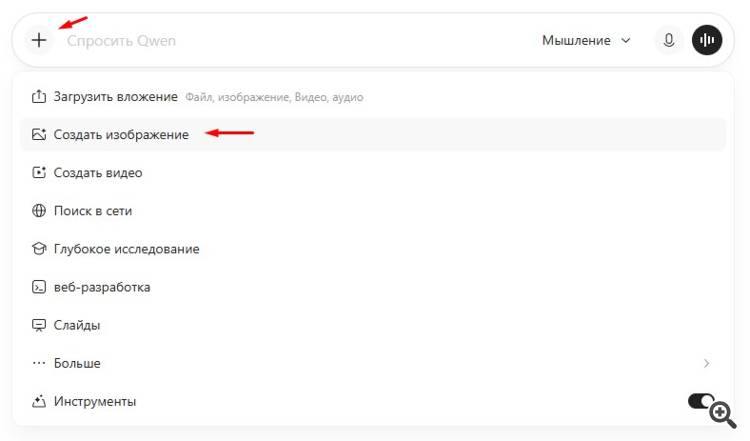750x441 pixels.
Task: Click the upload attachment icon
Action: pos(39,97)
